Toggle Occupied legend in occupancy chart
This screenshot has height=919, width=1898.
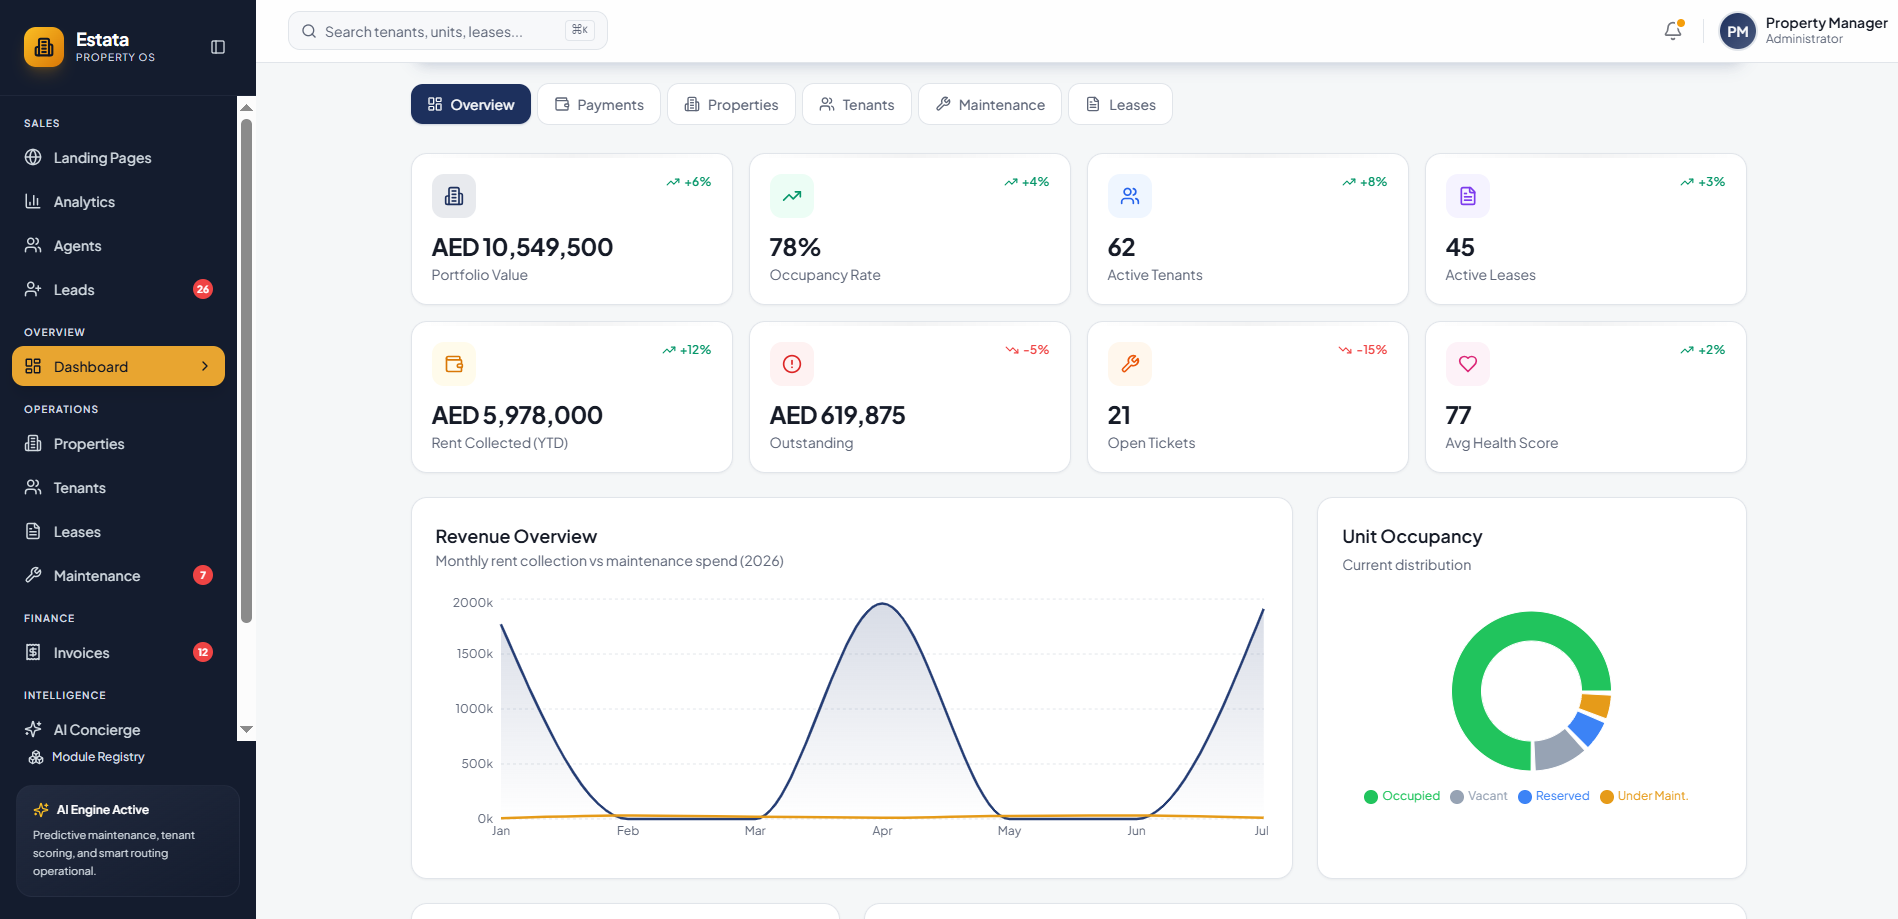[x=1402, y=796]
